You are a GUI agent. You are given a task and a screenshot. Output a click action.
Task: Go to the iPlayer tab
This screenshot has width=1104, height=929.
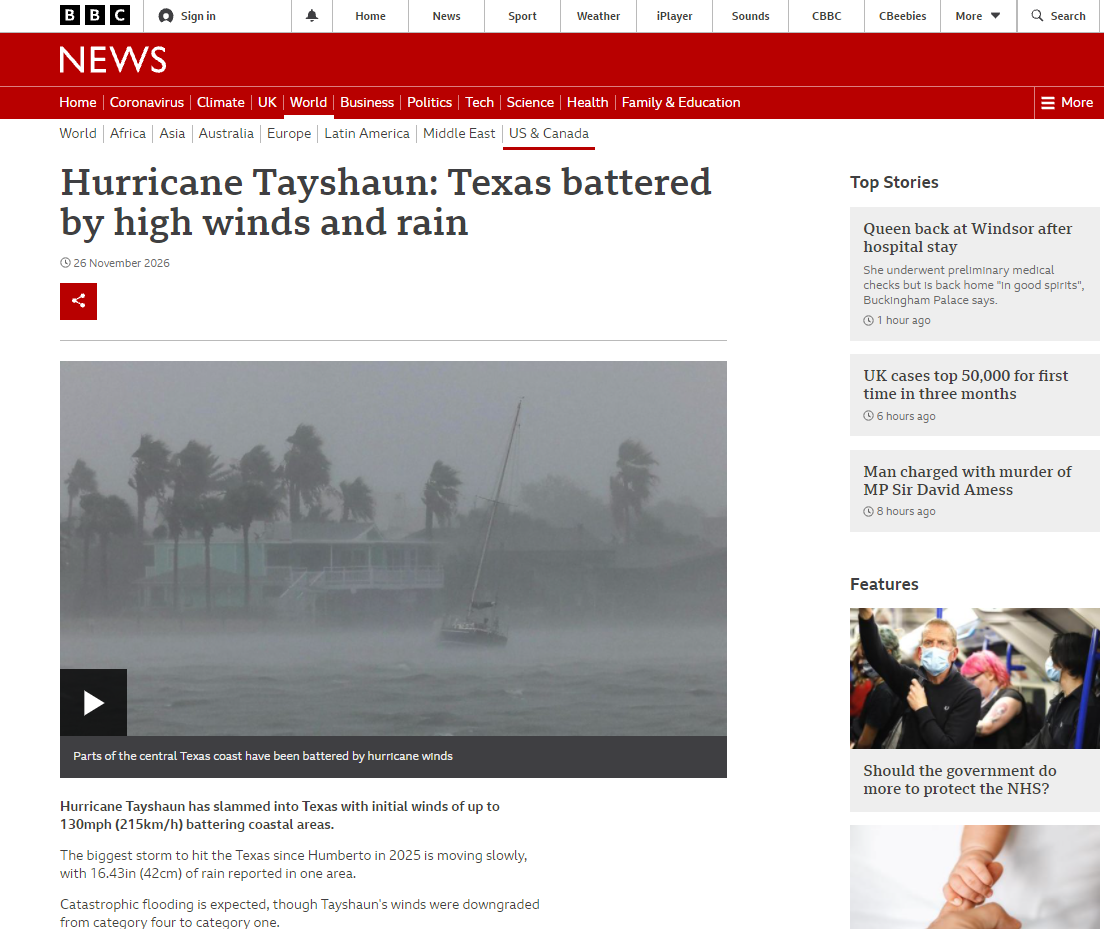tap(675, 15)
